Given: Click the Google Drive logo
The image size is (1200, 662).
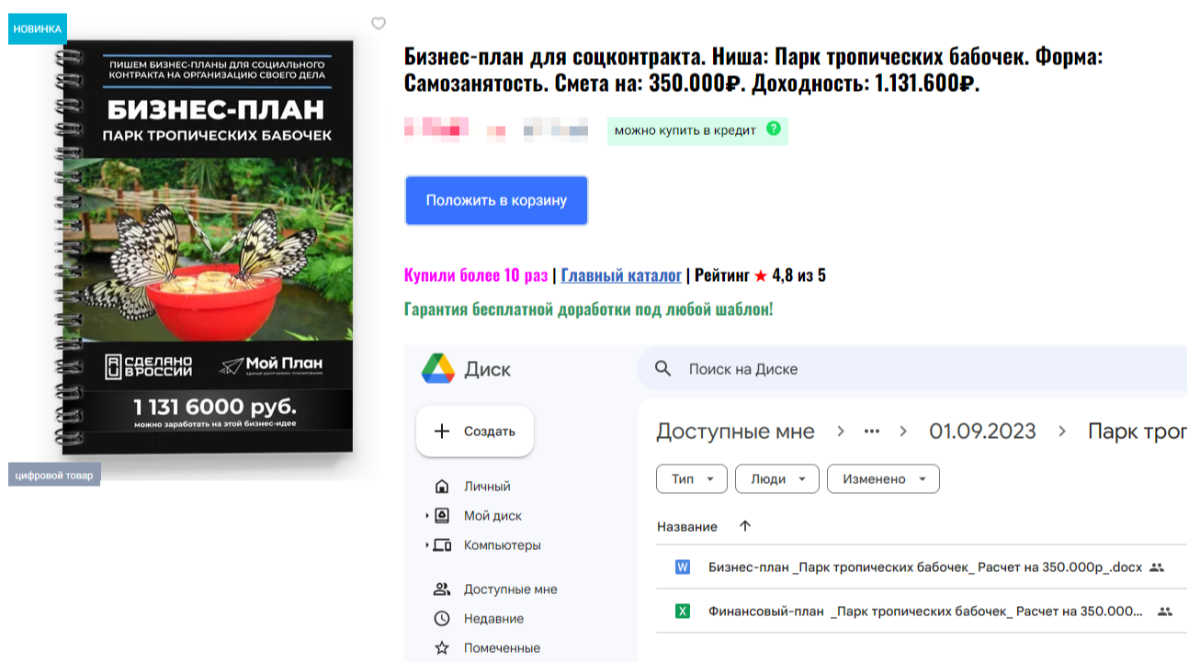Looking at the screenshot, I should pos(438,368).
